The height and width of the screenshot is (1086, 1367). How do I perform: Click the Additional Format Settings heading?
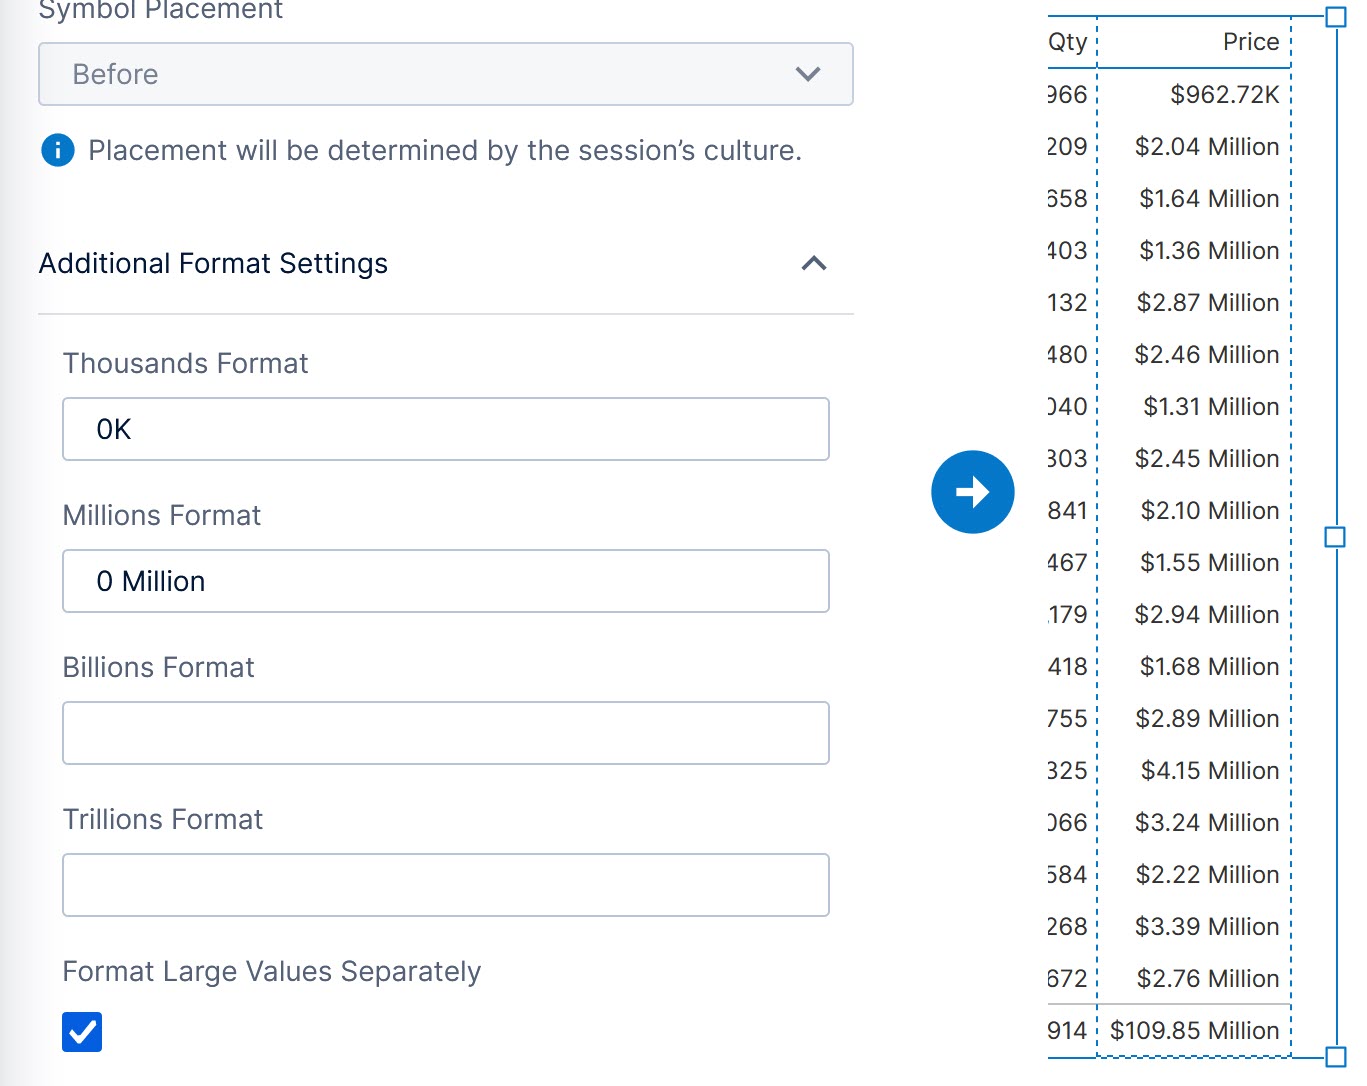(213, 263)
